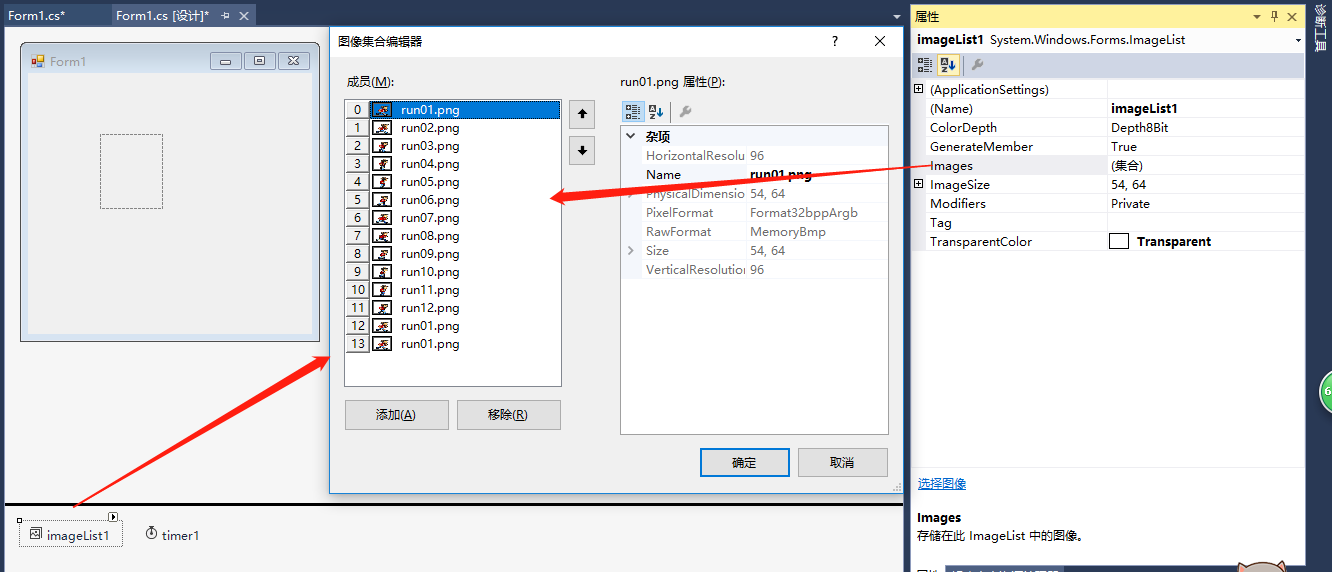Switch dialog property grid to categorized view
Screen dimensions: 1332x572
point(633,111)
